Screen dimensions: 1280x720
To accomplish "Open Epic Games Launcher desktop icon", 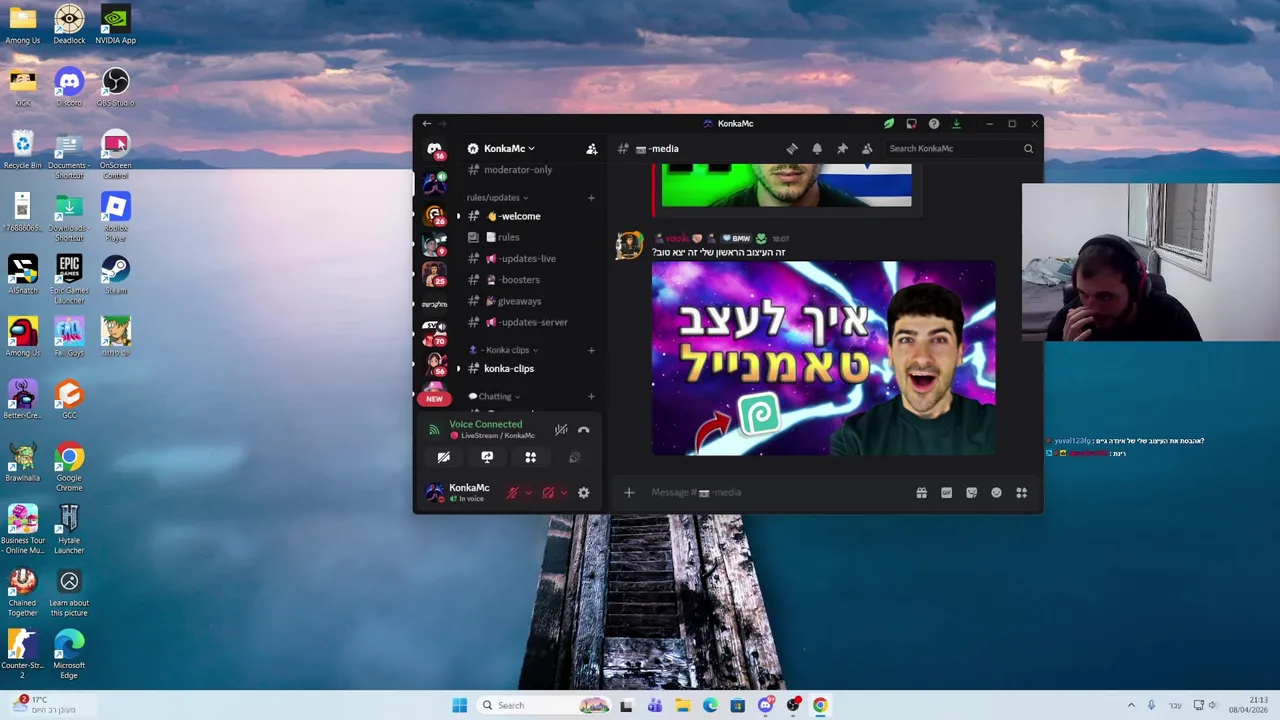I will pos(69,279).
